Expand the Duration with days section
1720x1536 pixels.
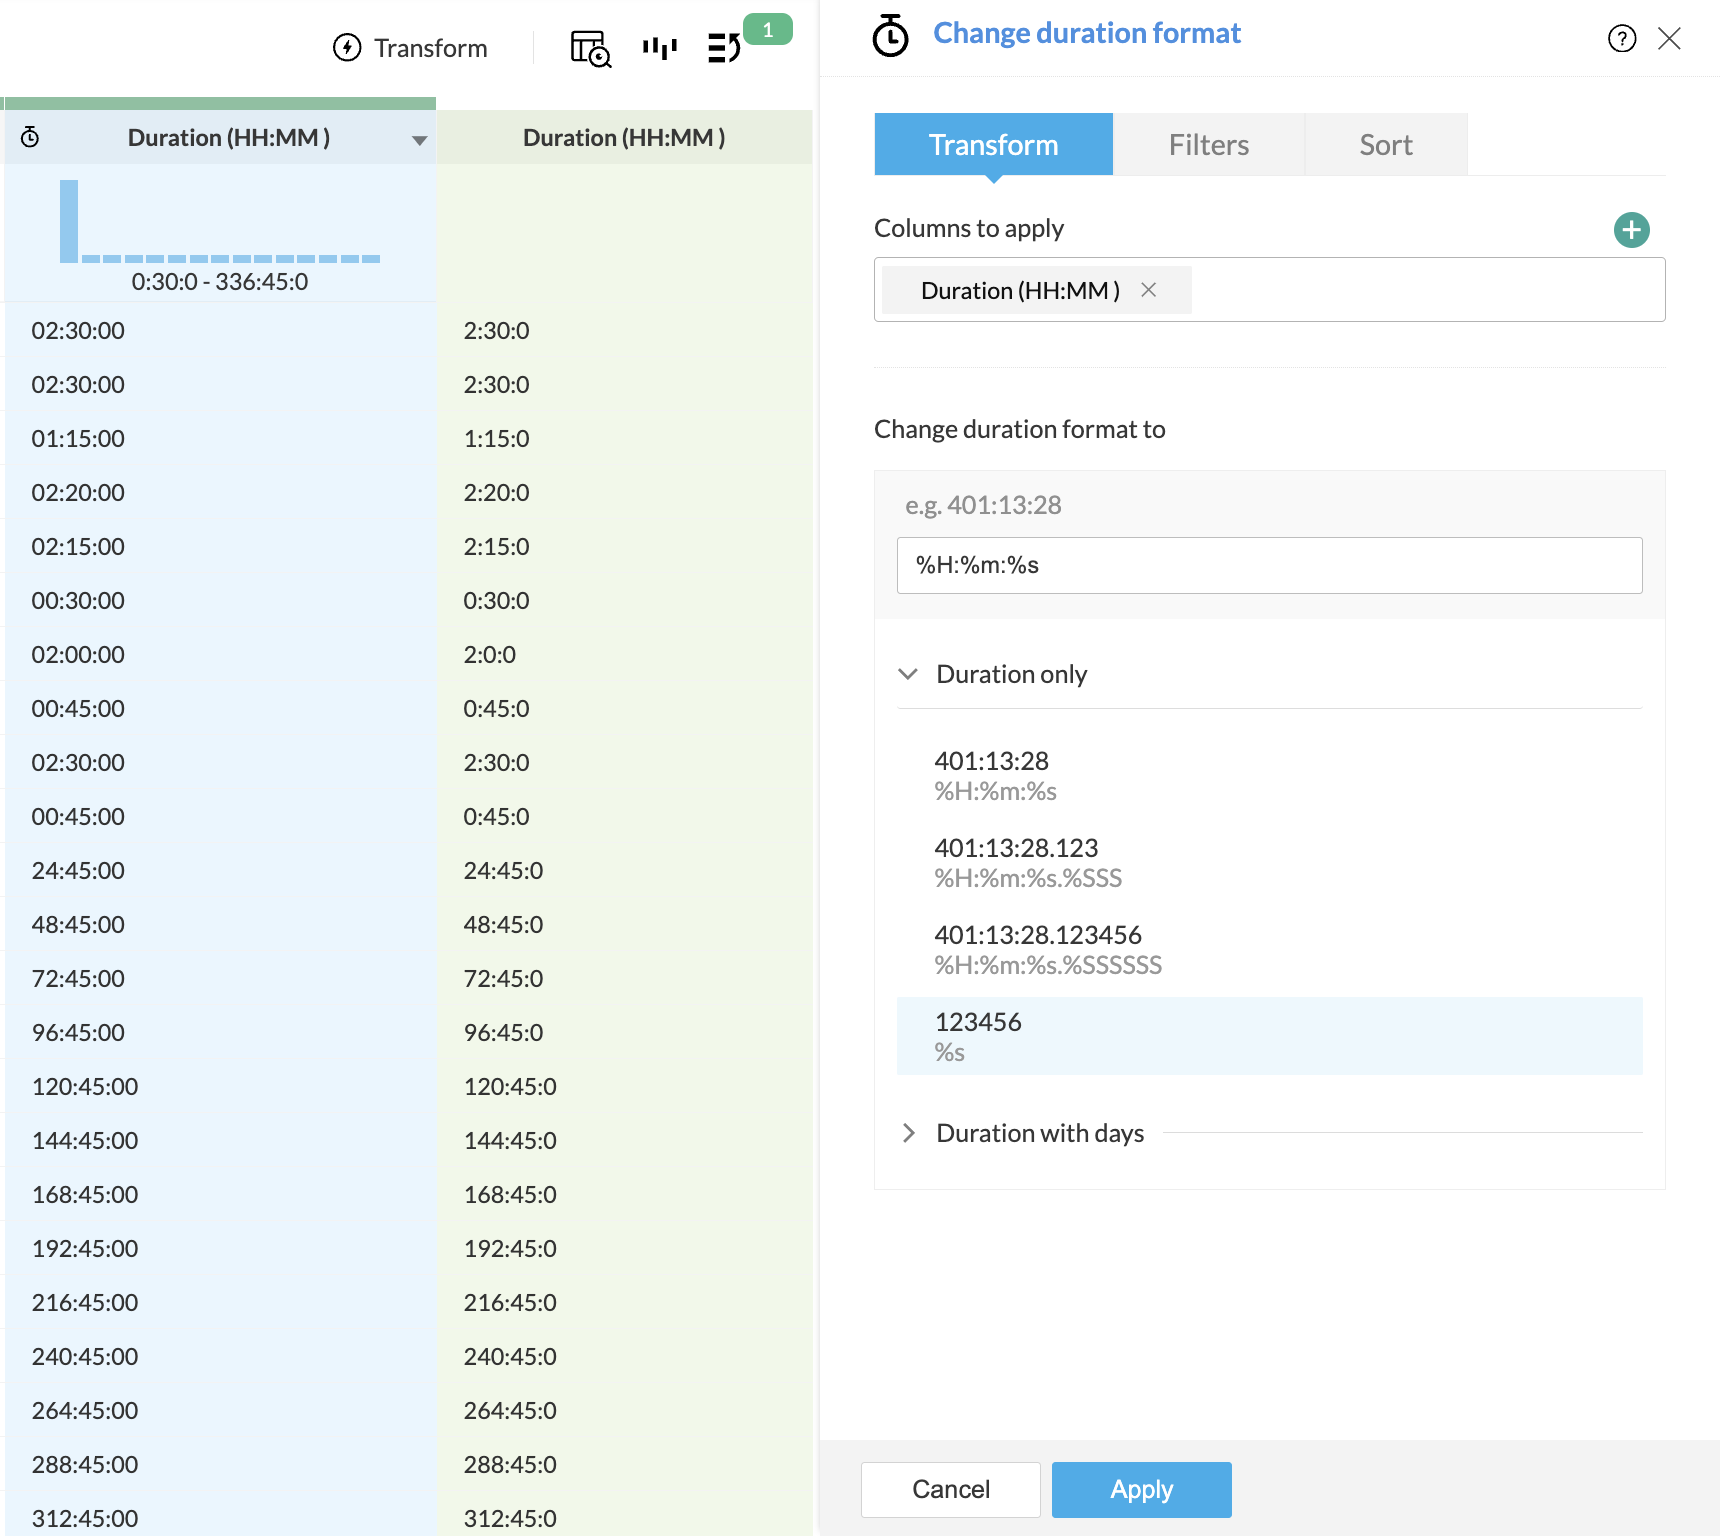click(x=908, y=1133)
